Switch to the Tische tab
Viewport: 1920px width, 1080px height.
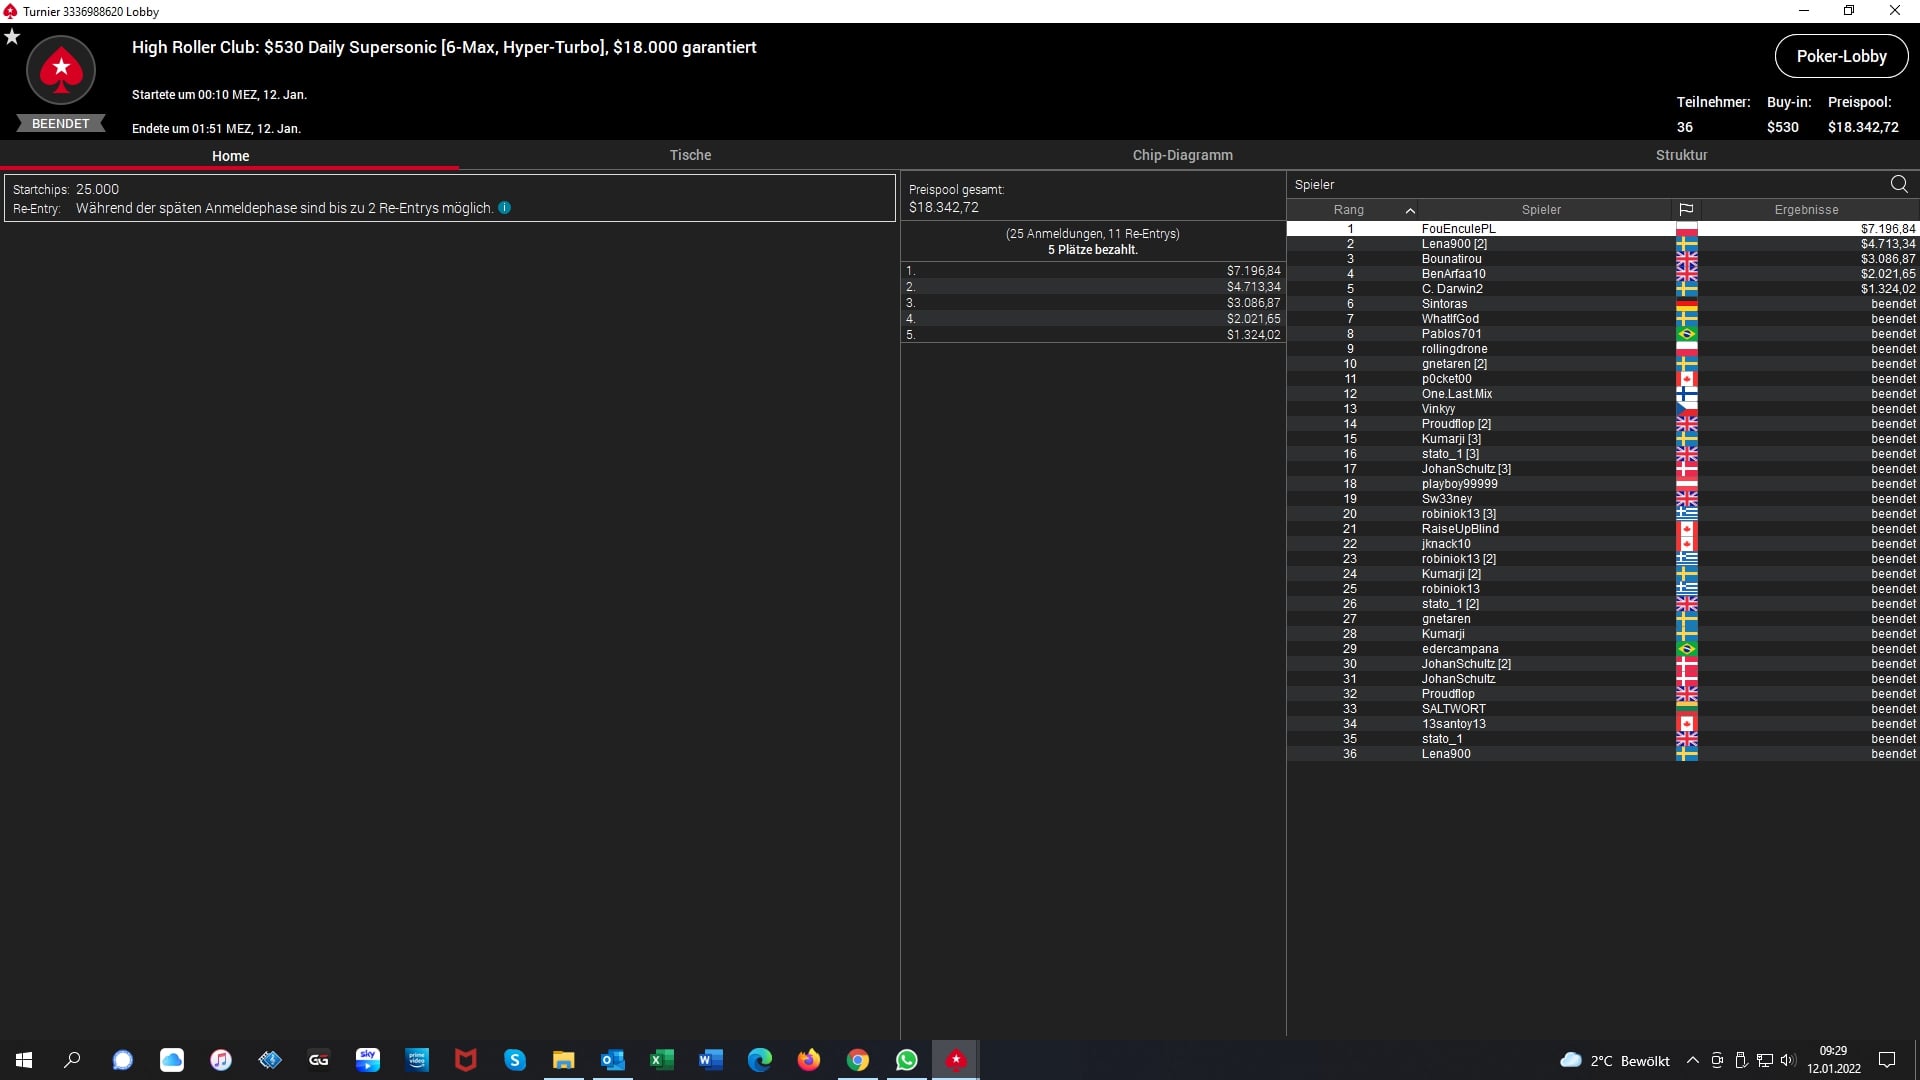[690, 155]
